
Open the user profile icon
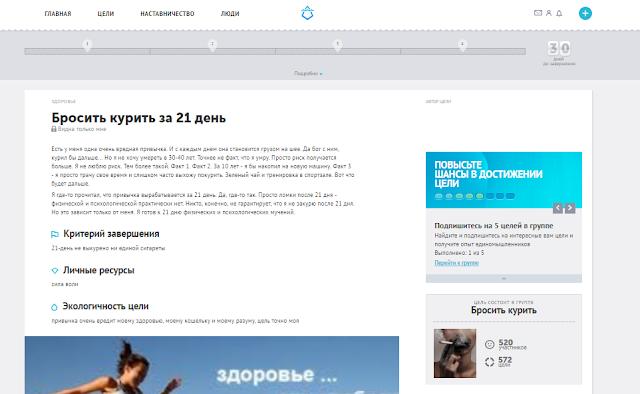(549, 13)
